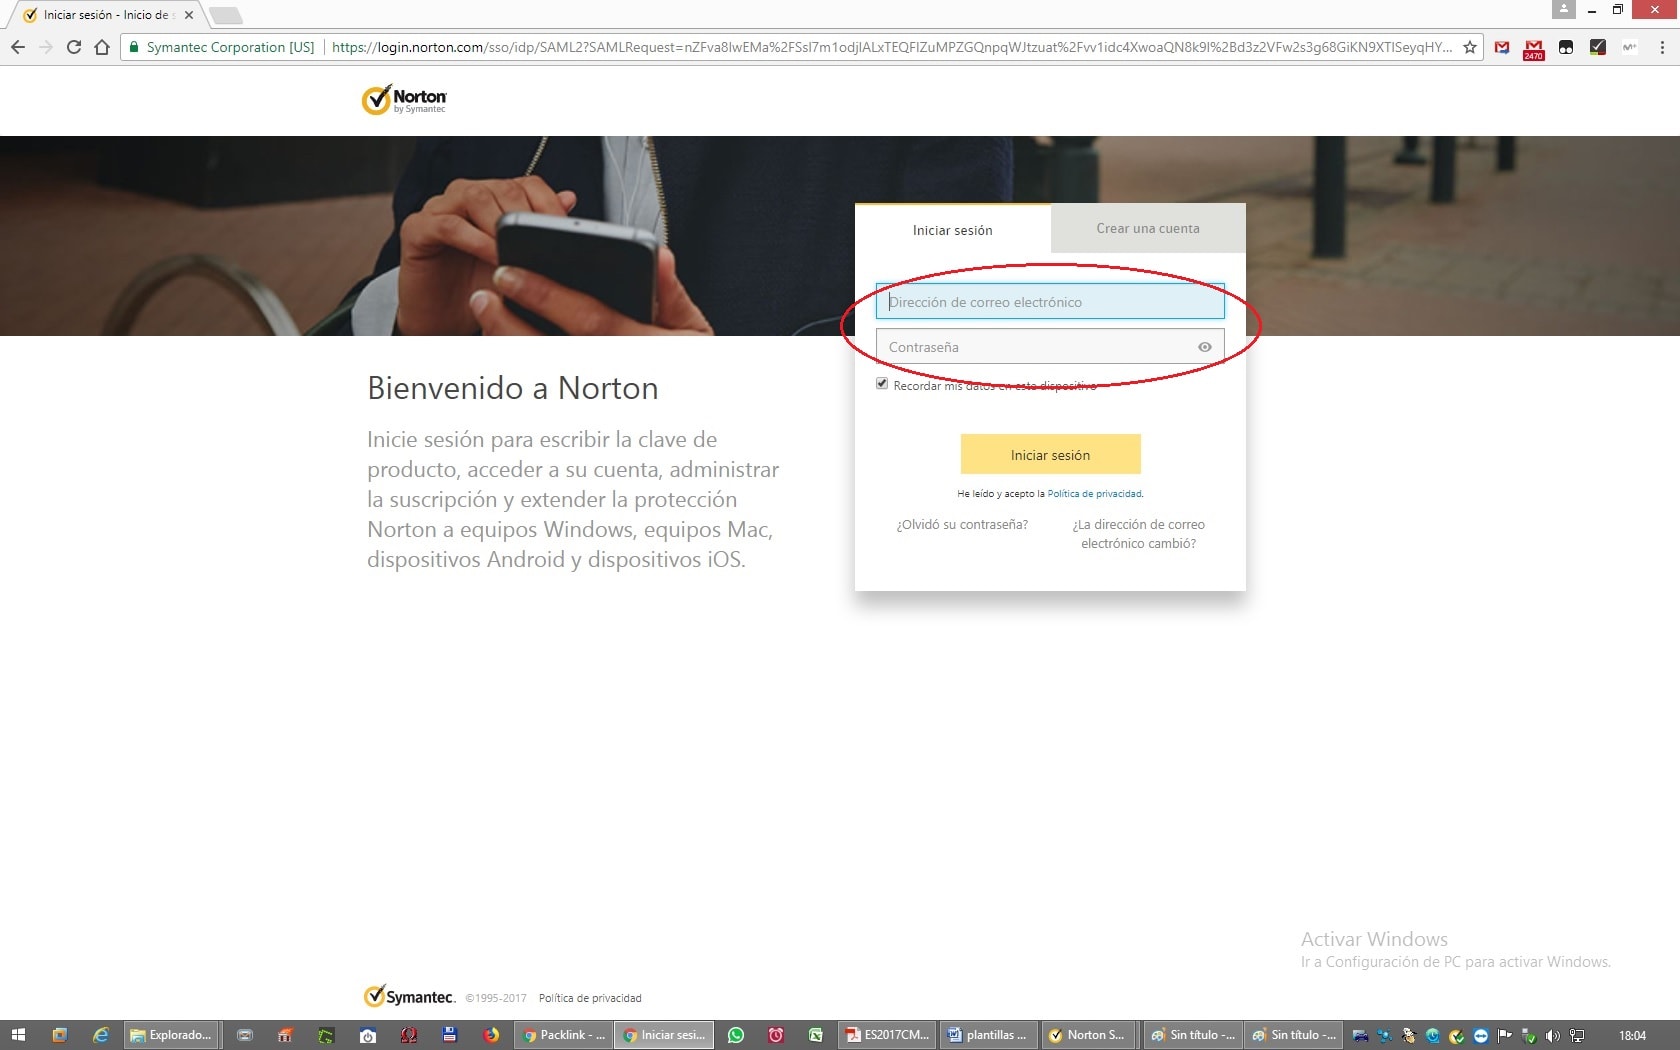Click the Chrome profile avatar button
Image resolution: width=1680 pixels, height=1050 pixels.
pyautogui.click(x=1563, y=9)
